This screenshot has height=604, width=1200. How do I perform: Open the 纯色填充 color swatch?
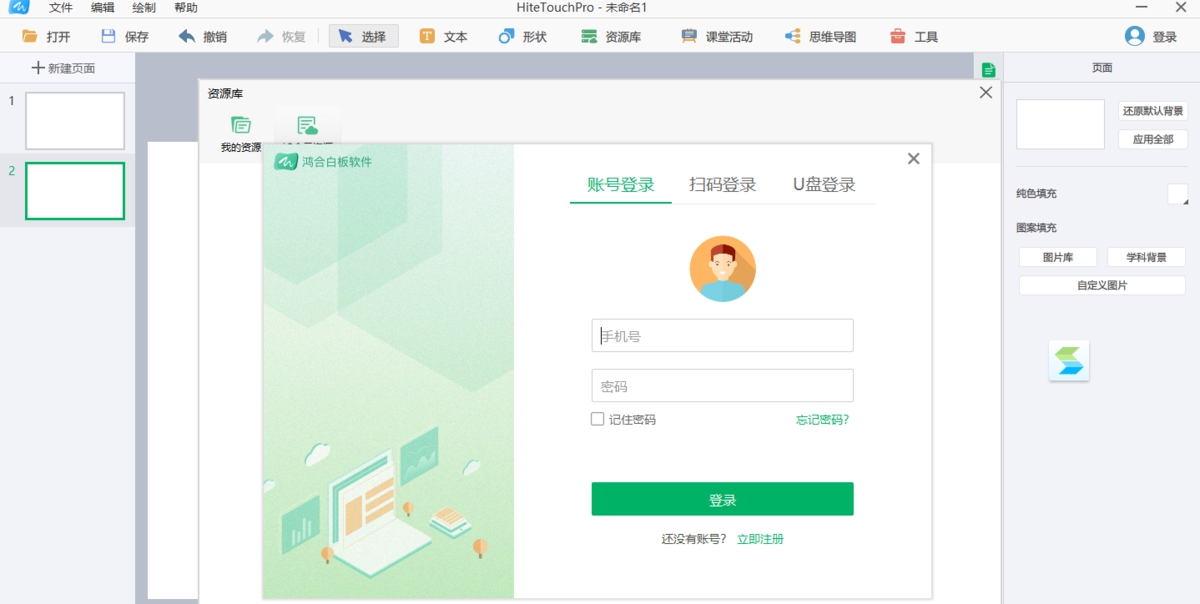[1178, 194]
